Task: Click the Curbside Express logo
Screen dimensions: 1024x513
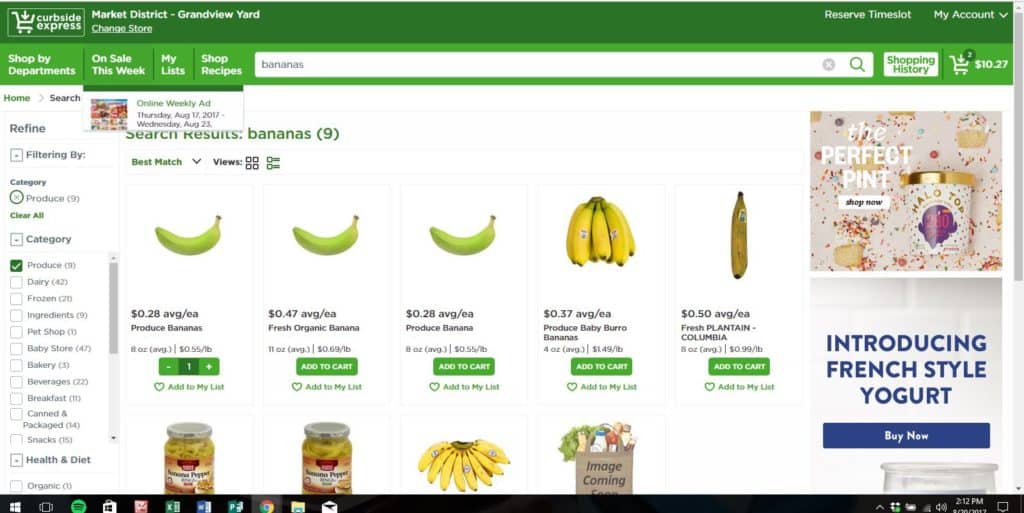Action: pos(46,22)
